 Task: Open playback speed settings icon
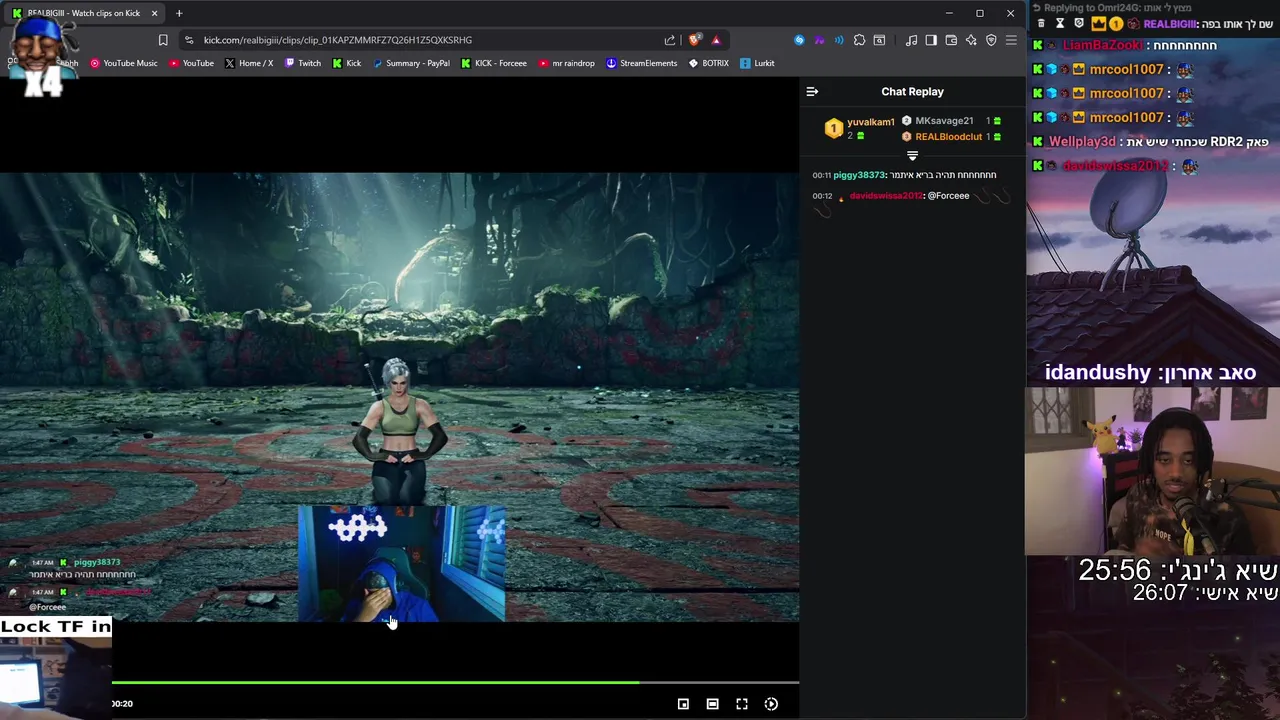(771, 704)
